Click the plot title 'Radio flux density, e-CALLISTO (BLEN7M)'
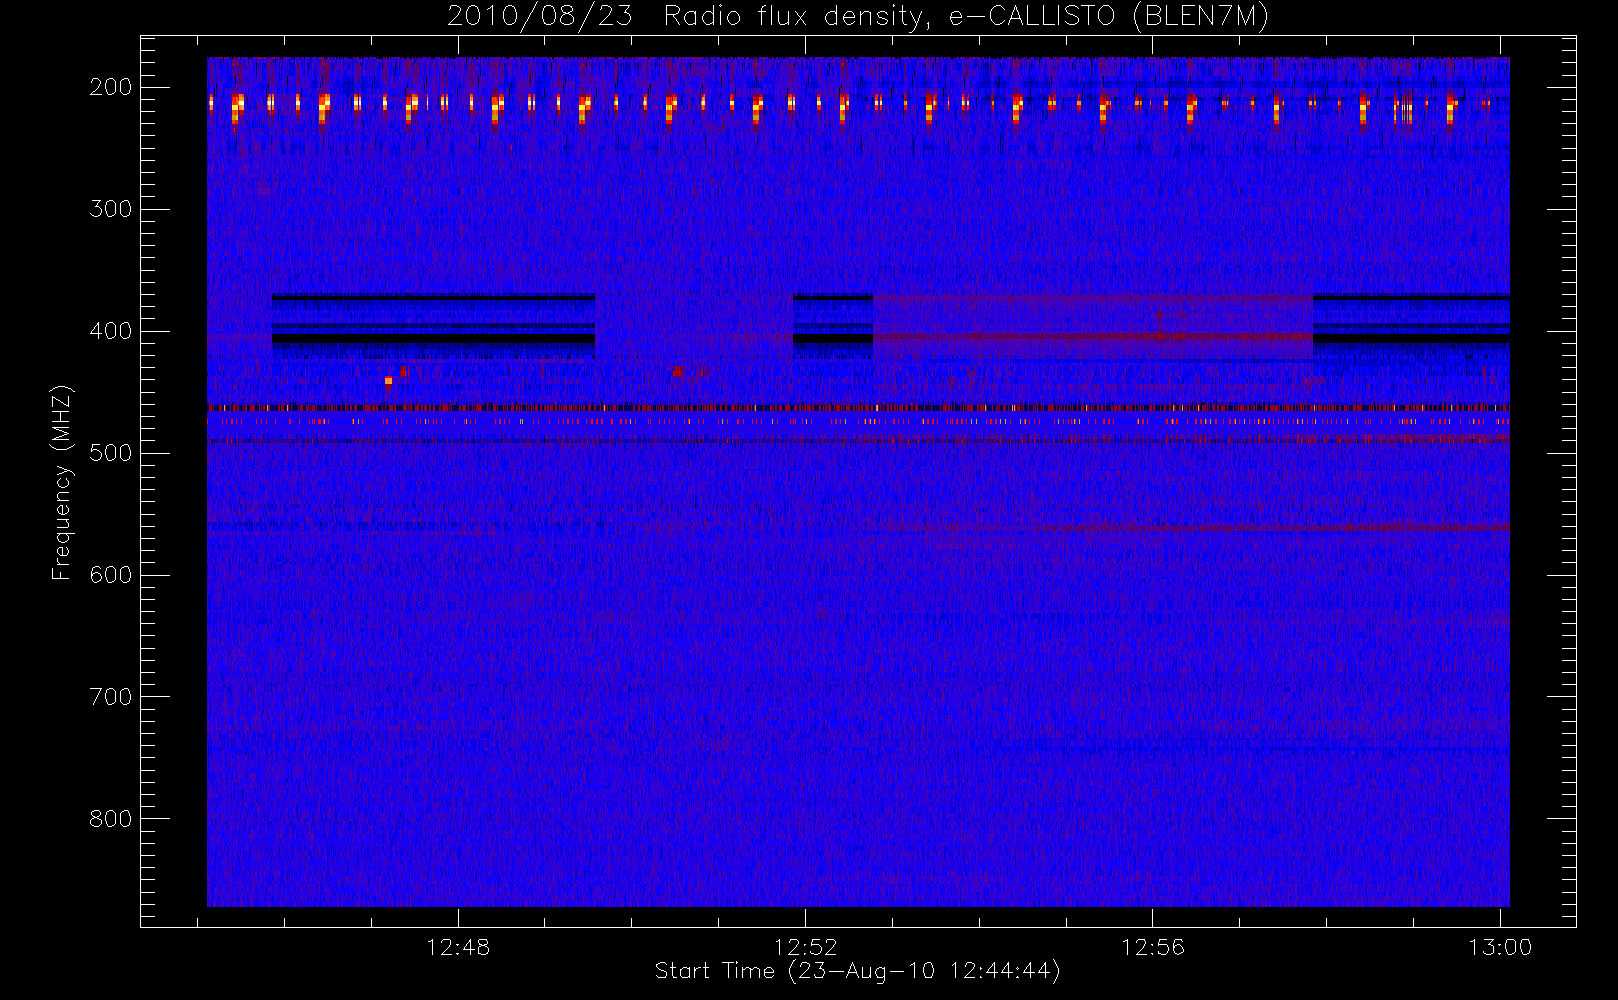The width and height of the screenshot is (1618, 1000). [x=966, y=17]
